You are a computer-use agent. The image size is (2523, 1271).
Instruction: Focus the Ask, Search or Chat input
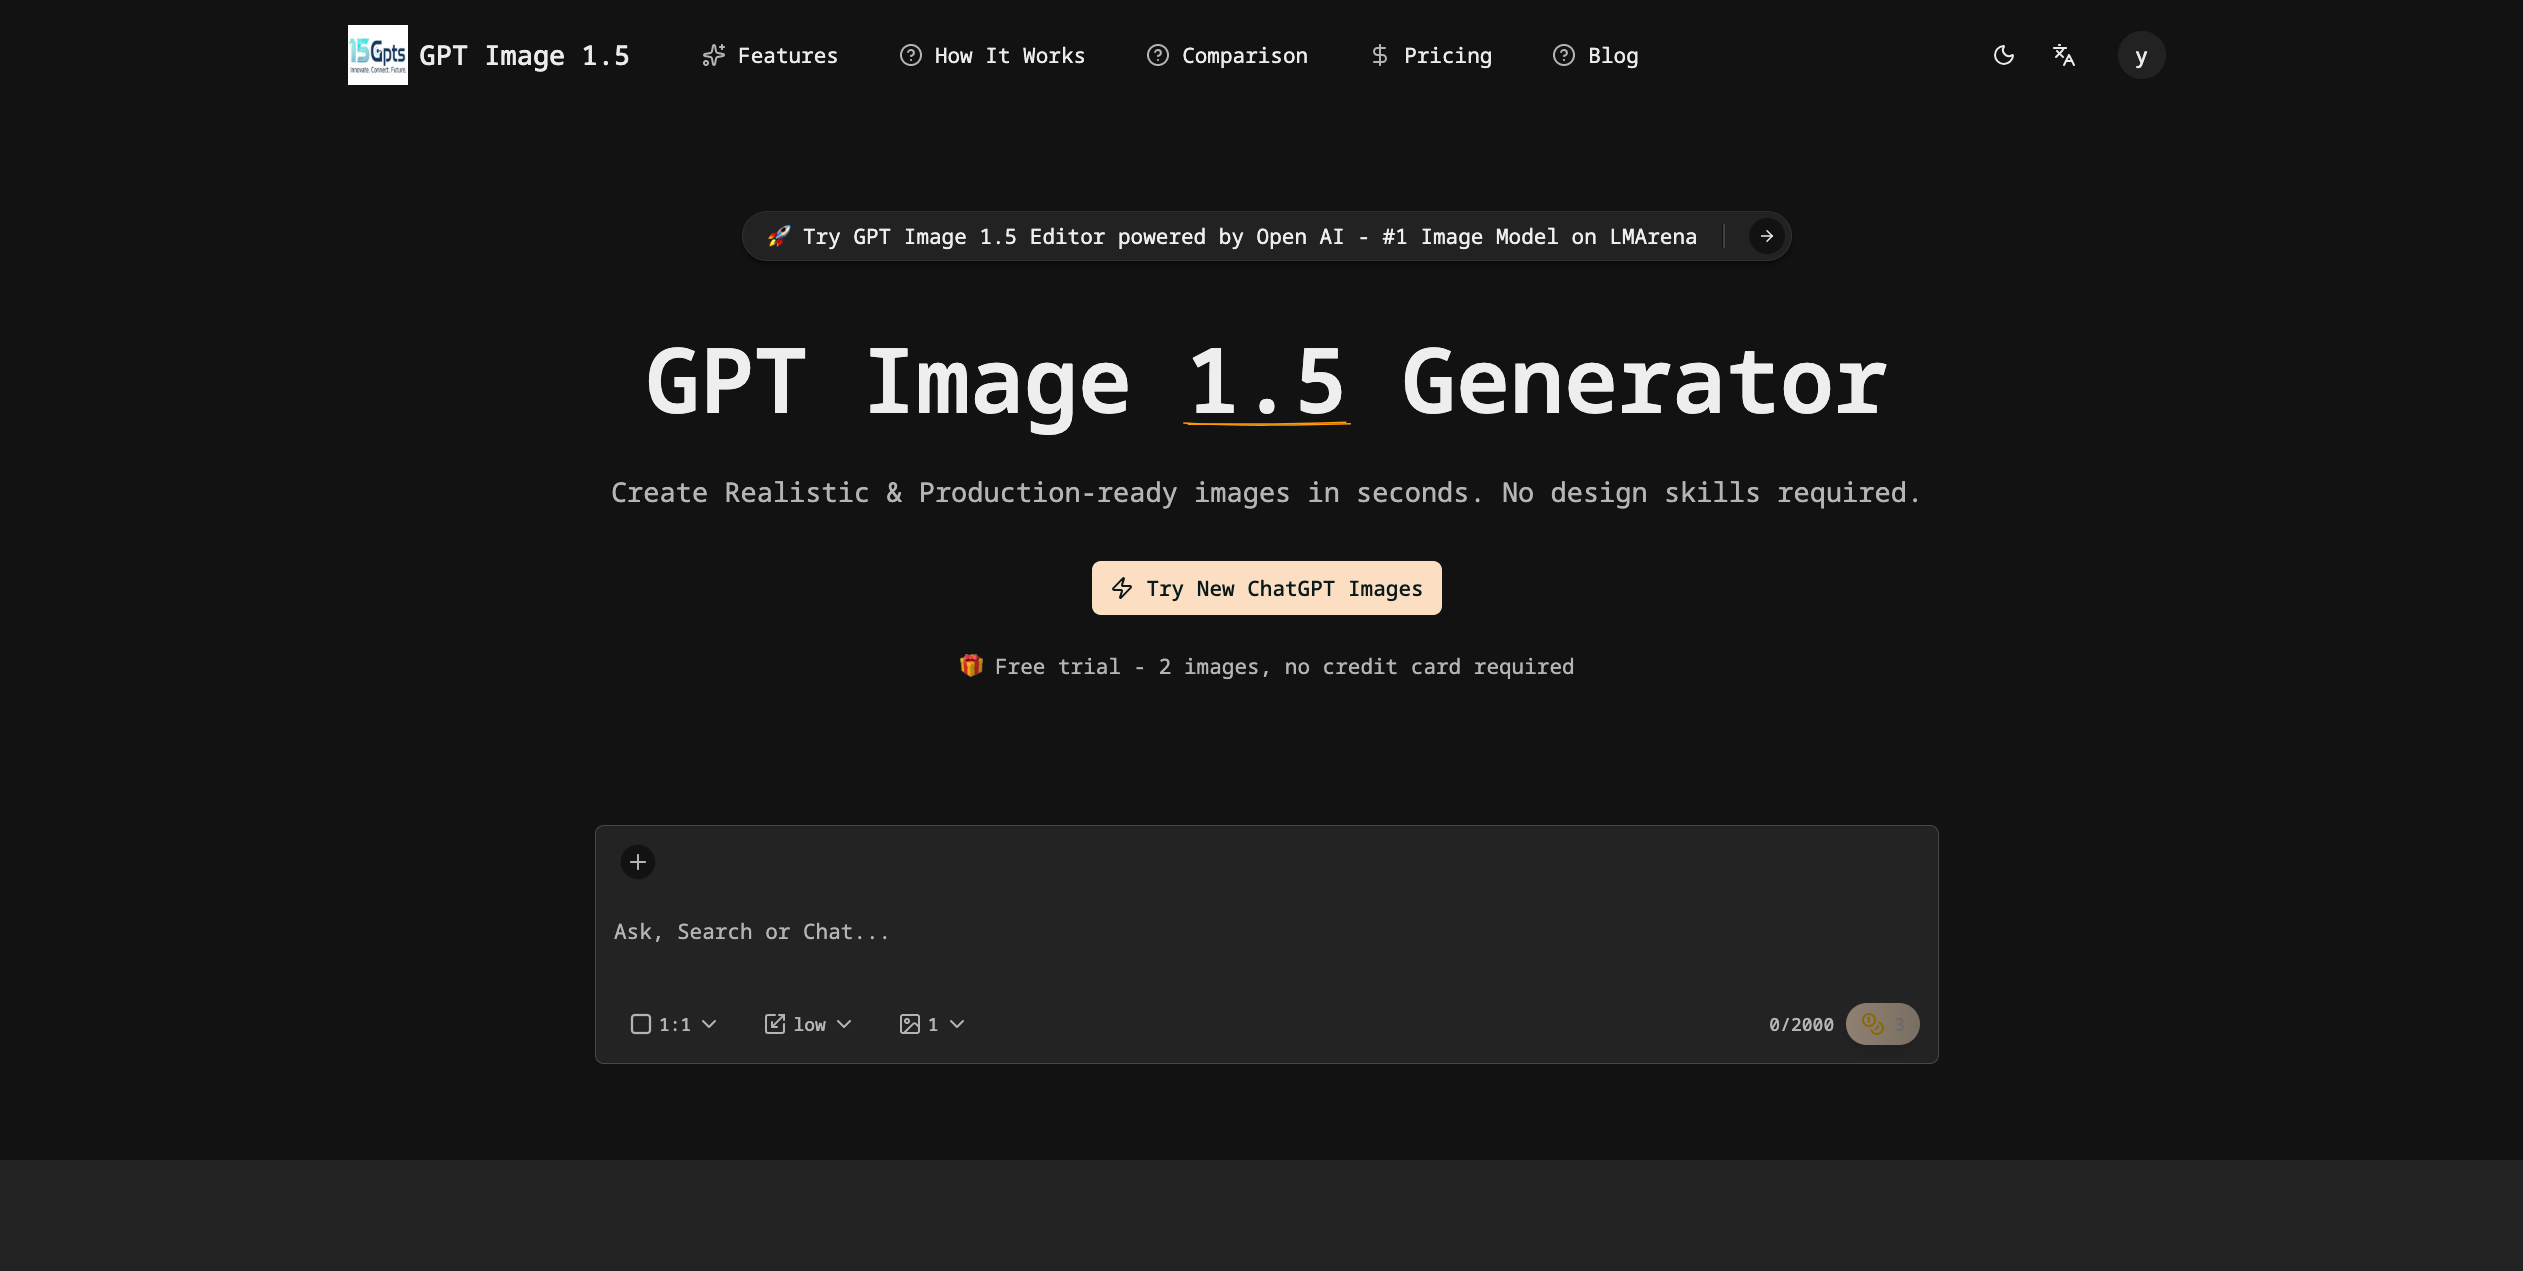(1265, 932)
